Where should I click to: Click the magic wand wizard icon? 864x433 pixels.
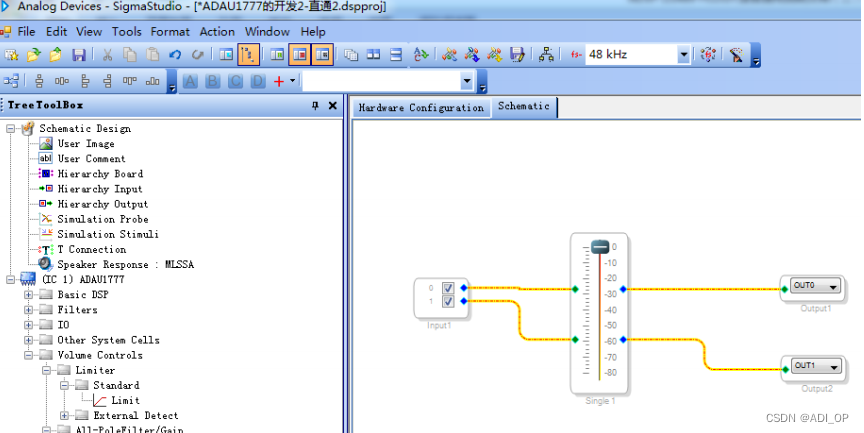pos(736,55)
